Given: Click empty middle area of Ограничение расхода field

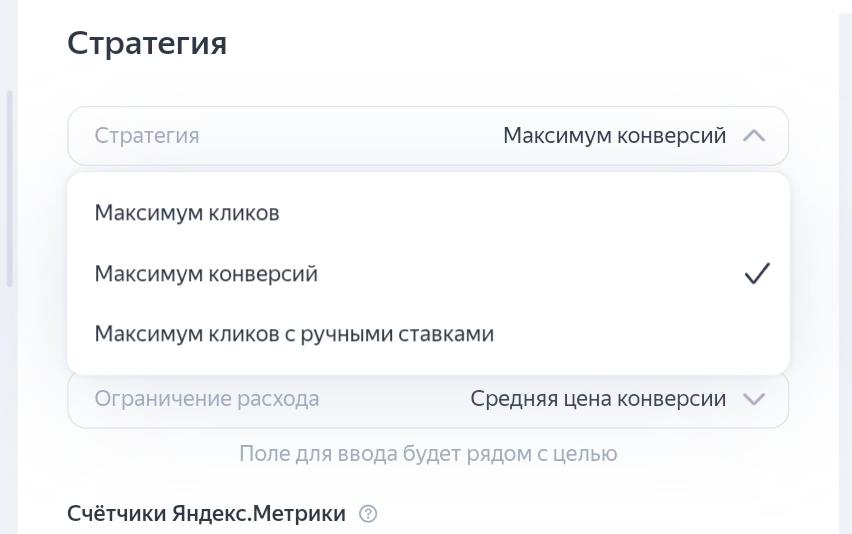Looking at the screenshot, I should point(395,399).
